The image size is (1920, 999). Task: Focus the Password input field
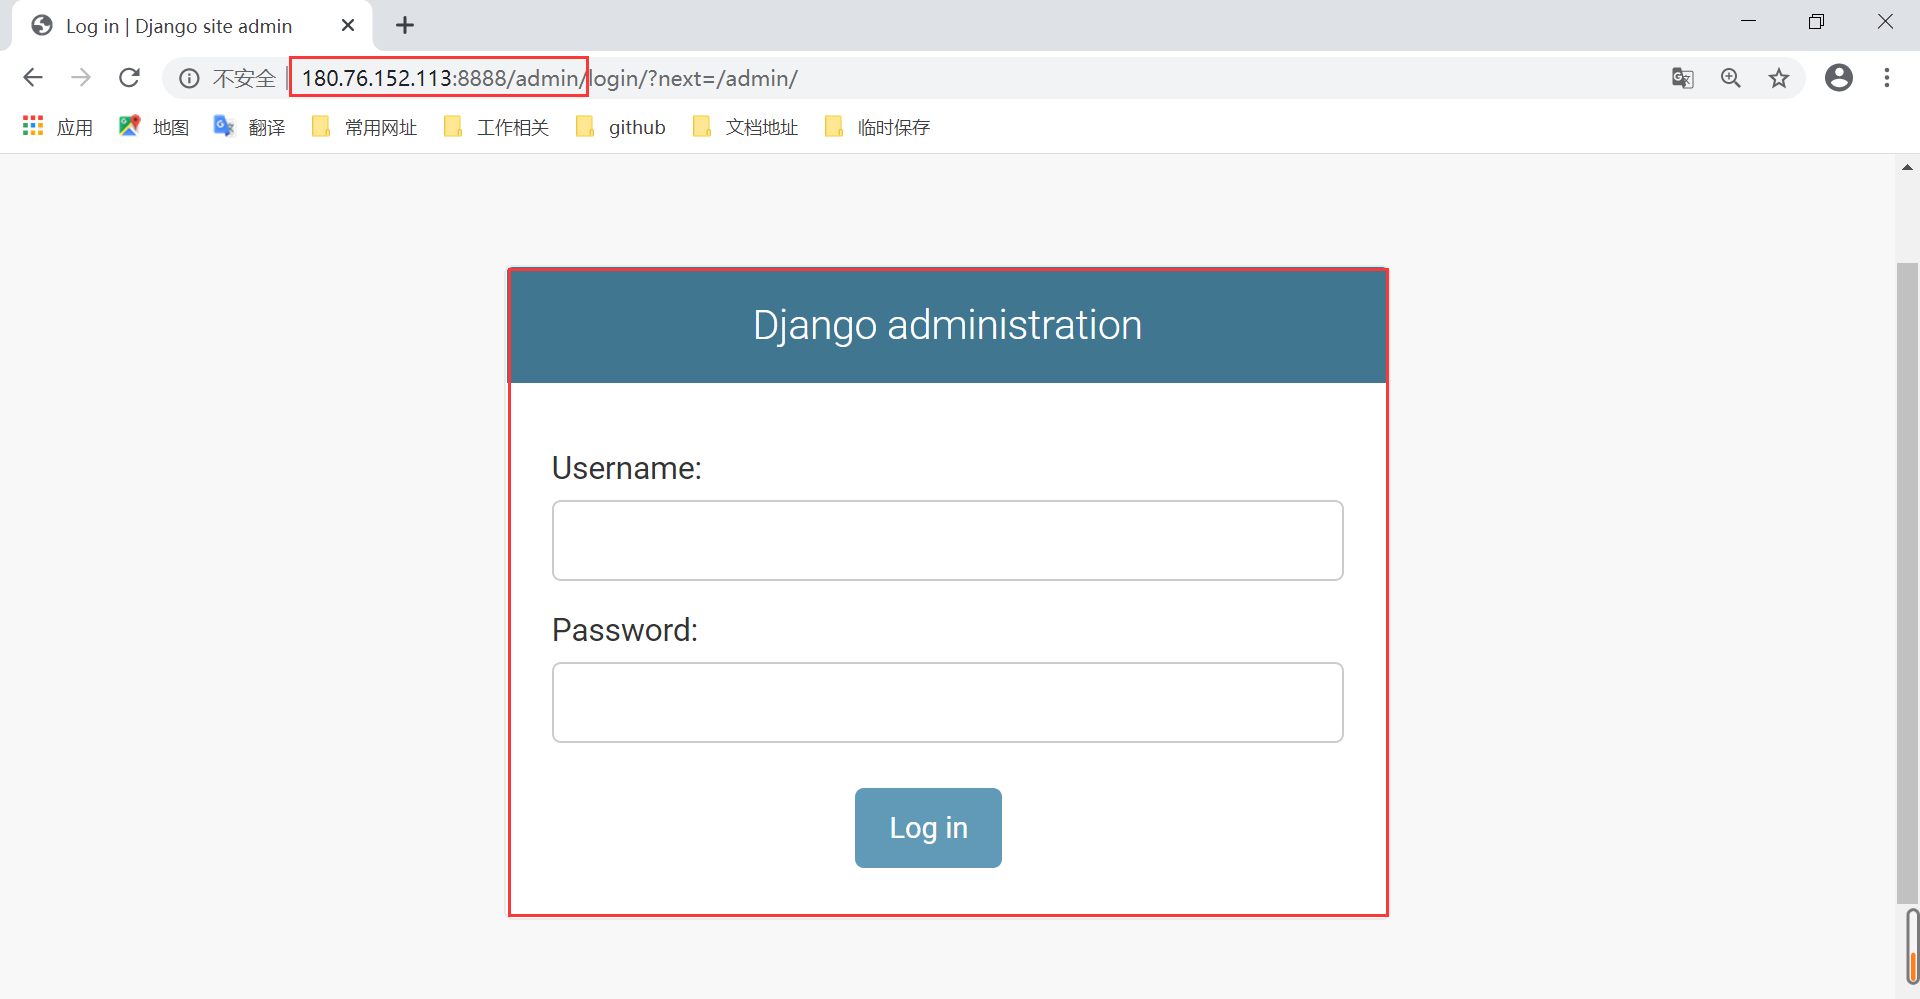(x=948, y=703)
